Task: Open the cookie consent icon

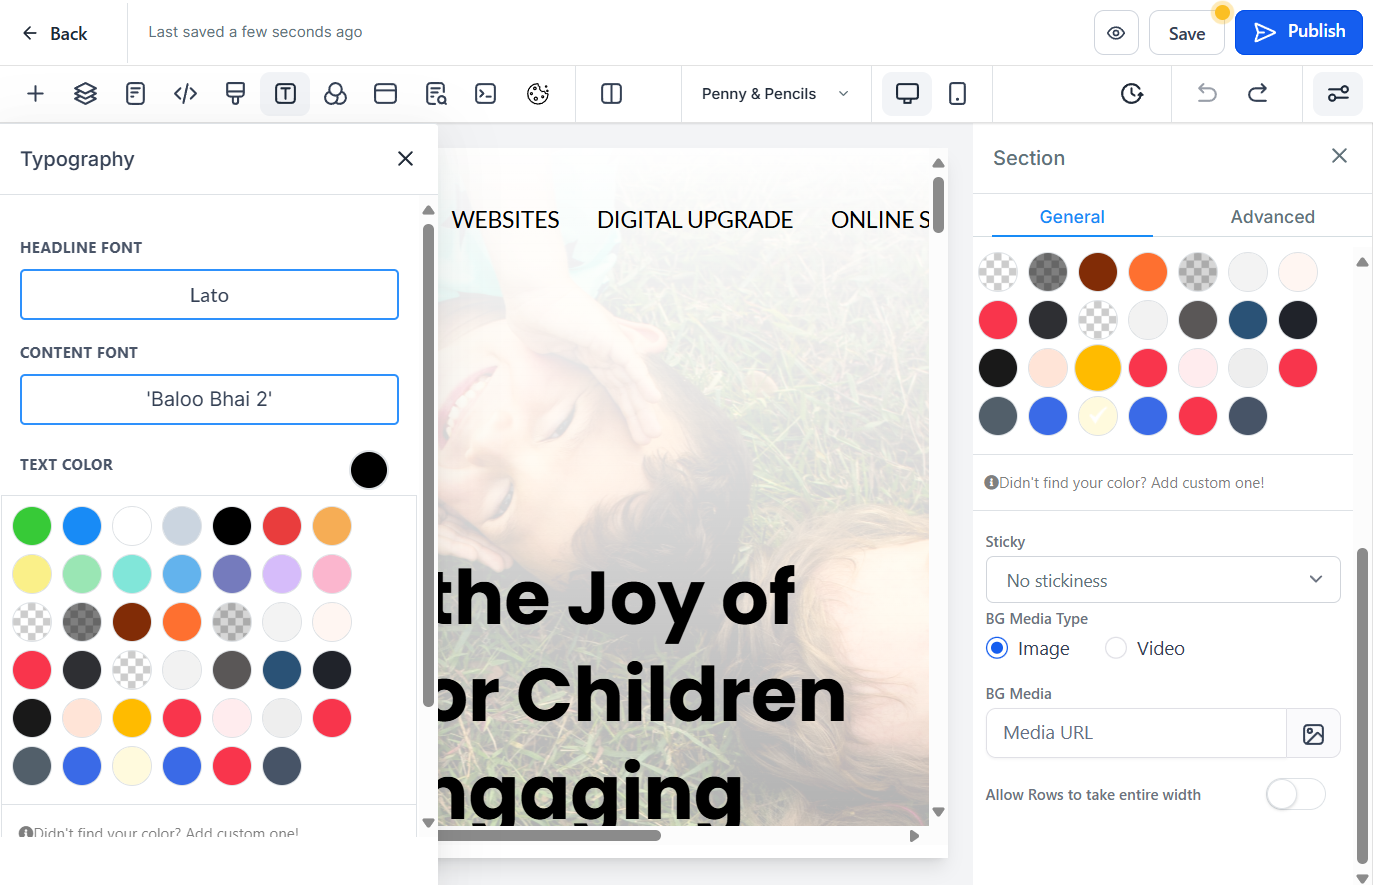Action: (538, 94)
